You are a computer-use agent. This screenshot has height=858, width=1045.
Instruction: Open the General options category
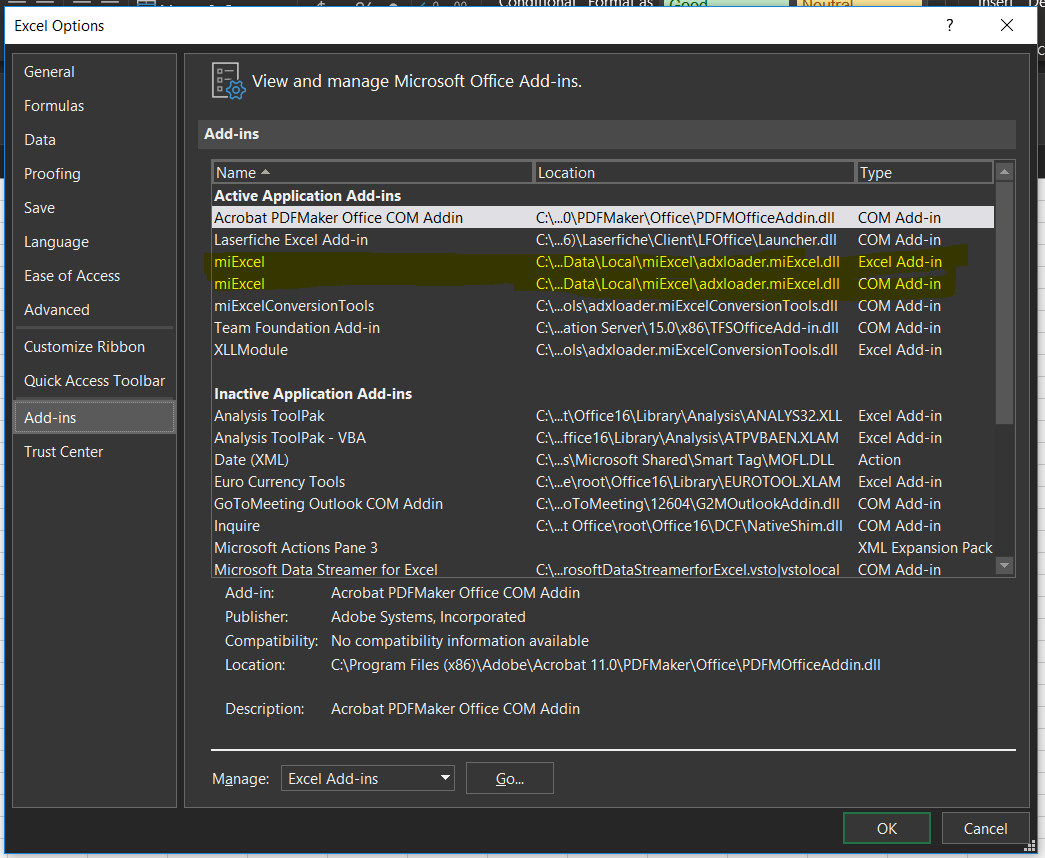pos(94,72)
